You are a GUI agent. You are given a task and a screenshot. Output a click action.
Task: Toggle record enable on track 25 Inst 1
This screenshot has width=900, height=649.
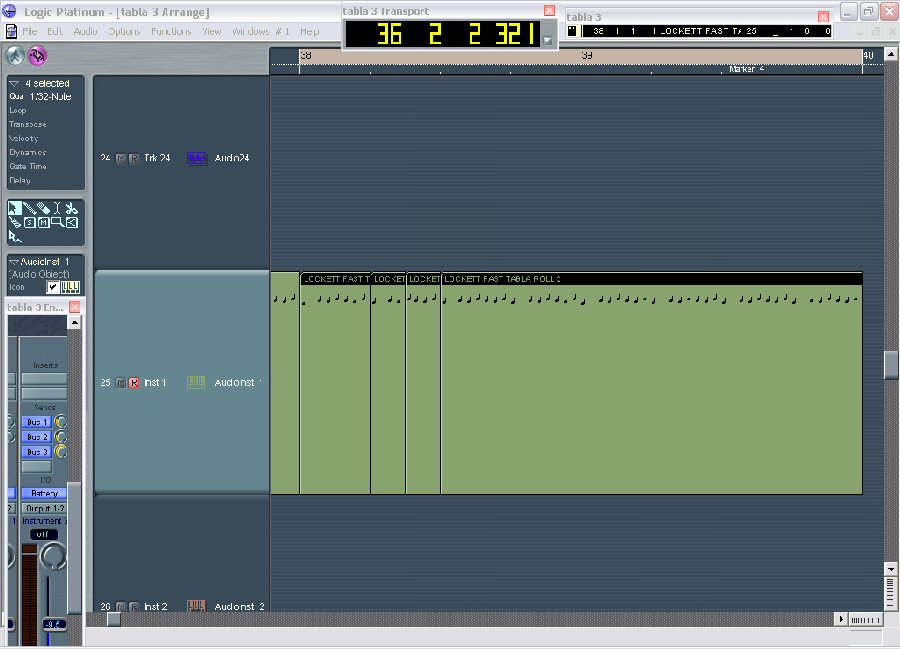(x=134, y=383)
